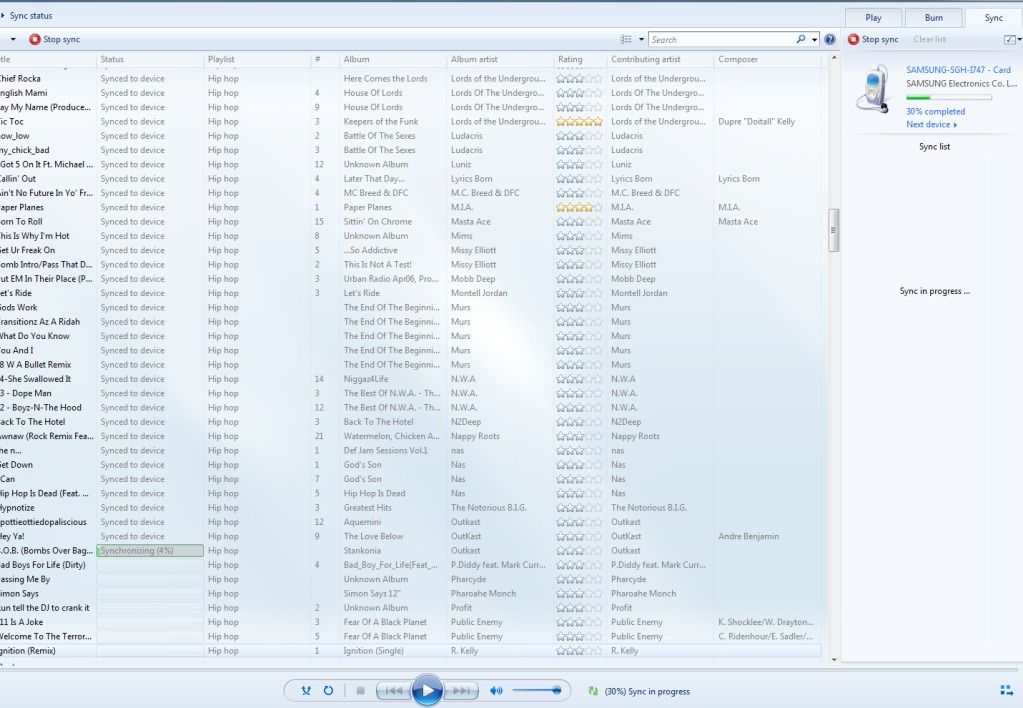Click the vertical scrollbar thumb
The width and height of the screenshot is (1023, 708).
tap(833, 230)
